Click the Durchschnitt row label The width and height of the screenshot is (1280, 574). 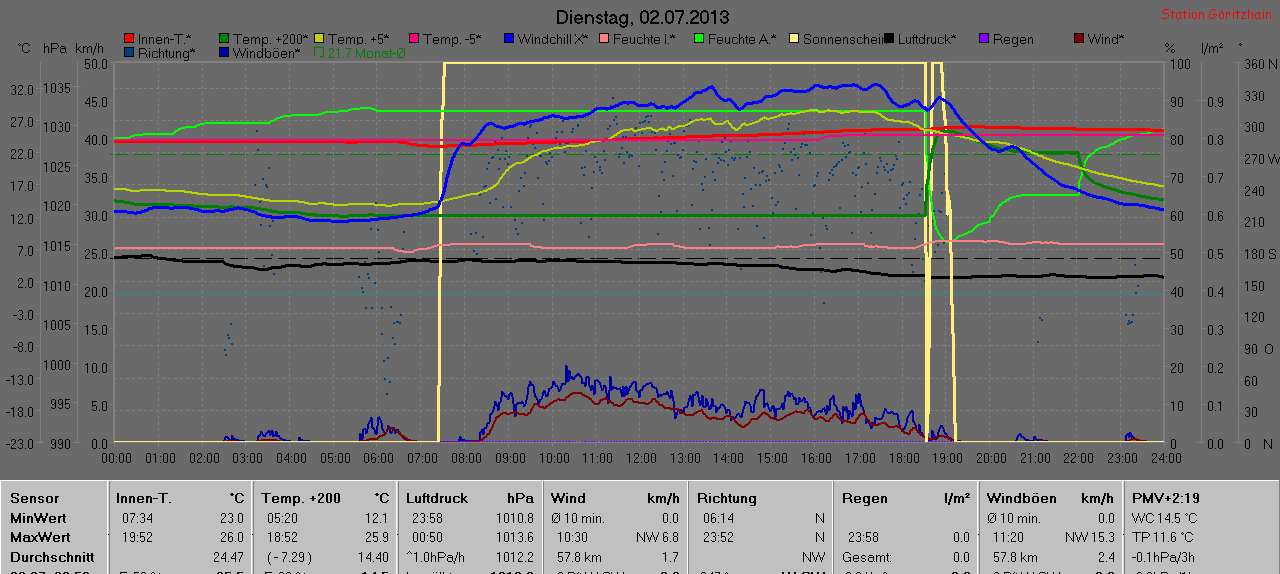tap(52, 557)
